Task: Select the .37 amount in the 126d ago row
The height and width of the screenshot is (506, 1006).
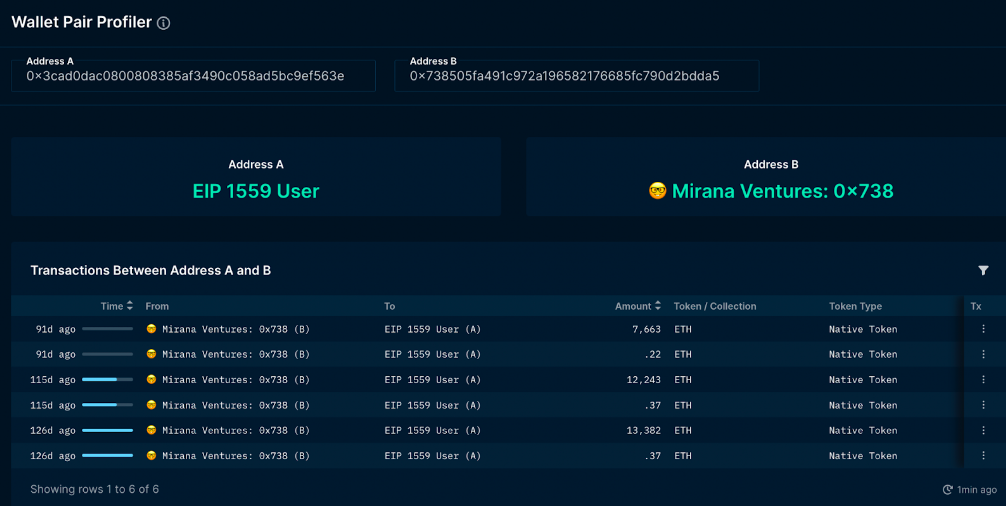Action: (x=652, y=456)
